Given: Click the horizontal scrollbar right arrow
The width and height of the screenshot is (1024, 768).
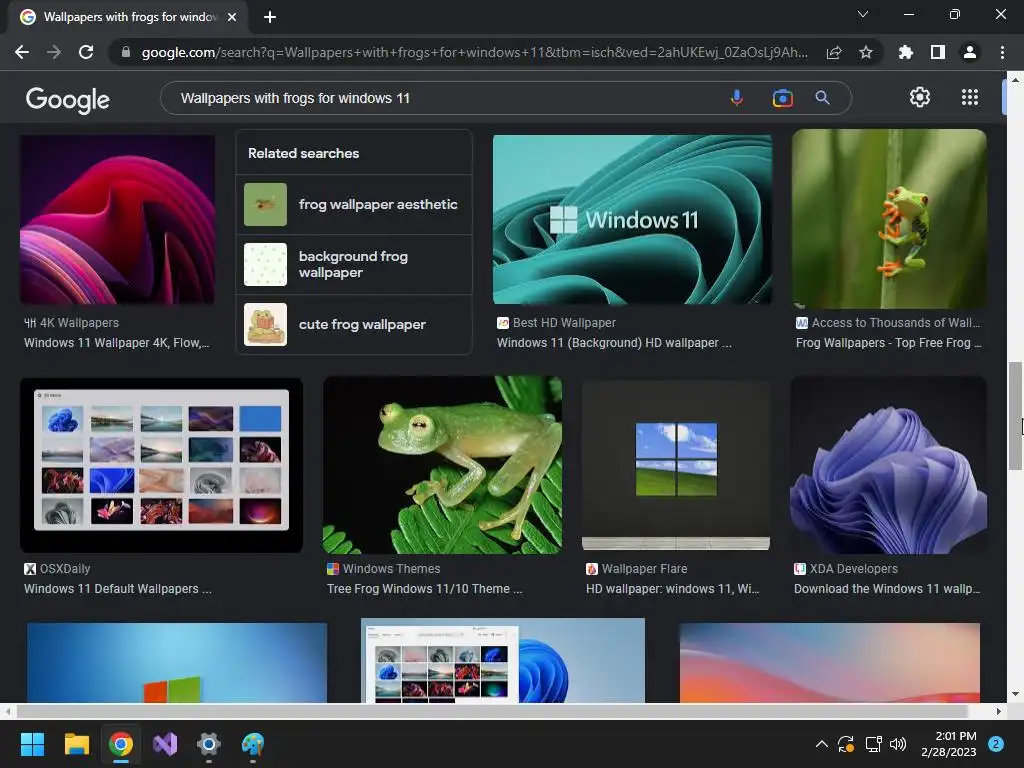Looking at the screenshot, I should point(999,711).
